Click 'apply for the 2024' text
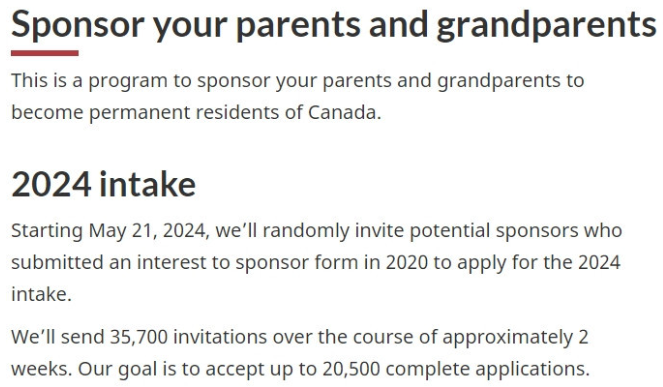 (x=539, y=263)
